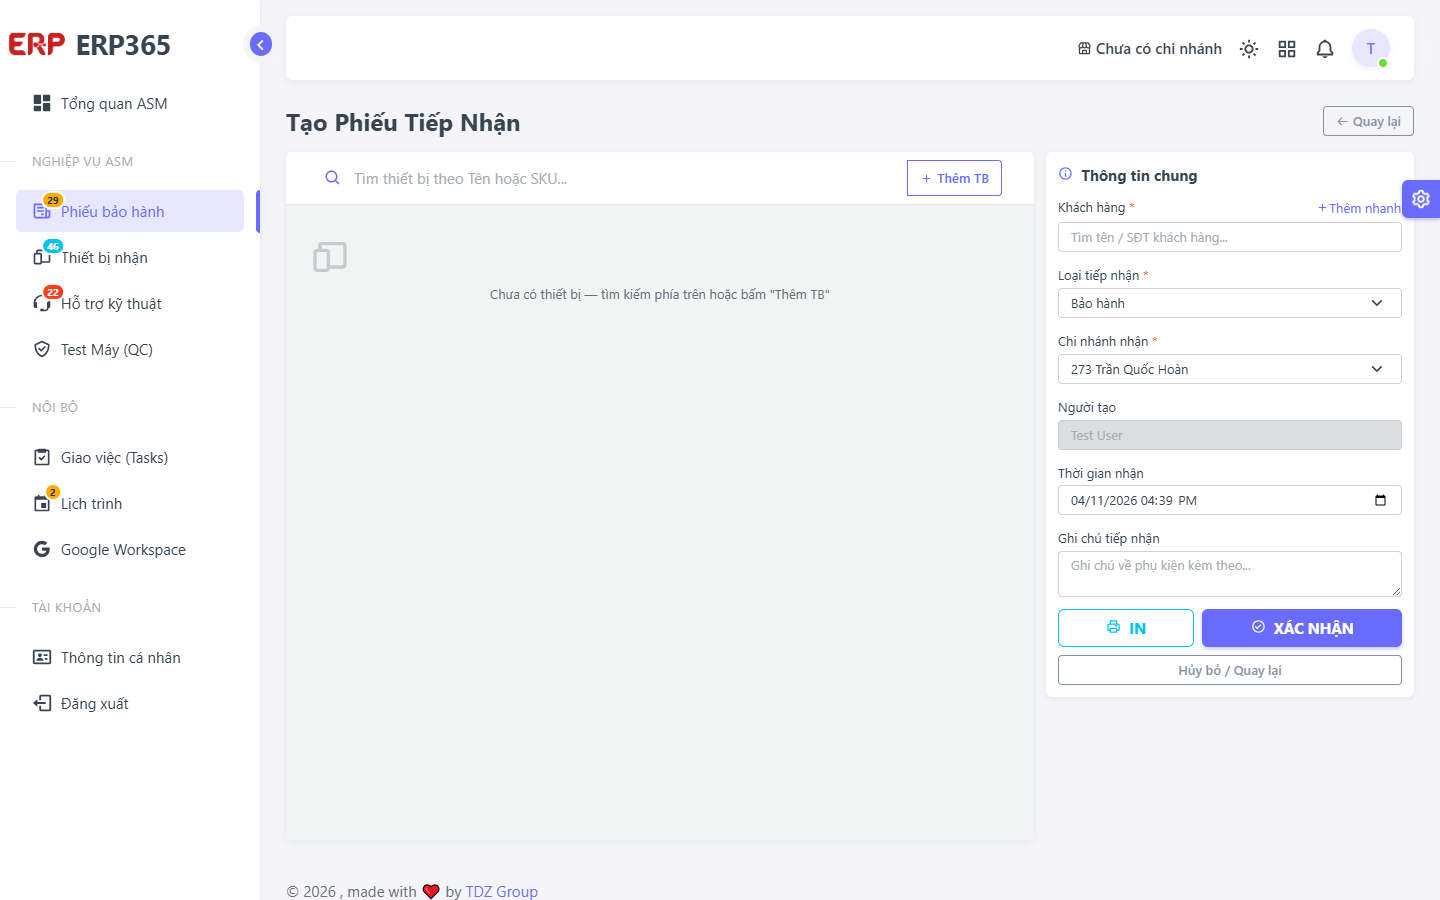The image size is (1440, 900).
Task: Collapse the sidebar with the chevron button
Action: tap(260, 44)
